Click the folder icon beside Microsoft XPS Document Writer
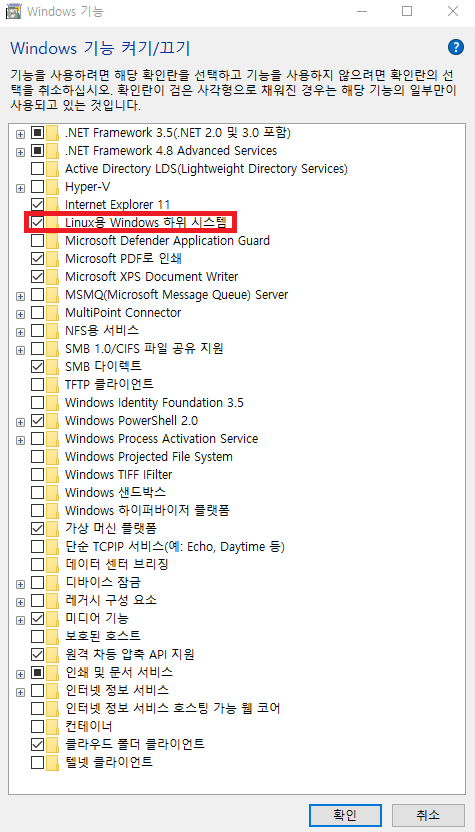 [52, 276]
